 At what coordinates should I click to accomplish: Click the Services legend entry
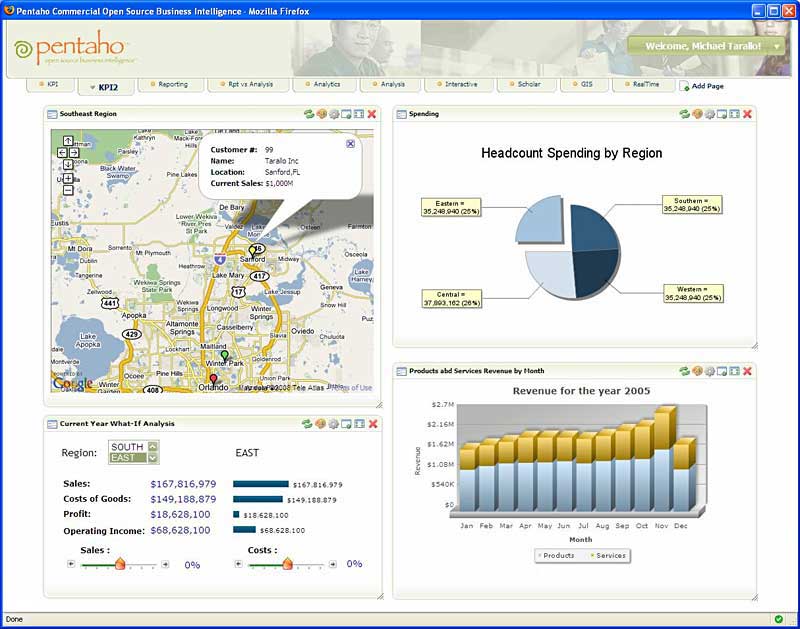point(608,556)
